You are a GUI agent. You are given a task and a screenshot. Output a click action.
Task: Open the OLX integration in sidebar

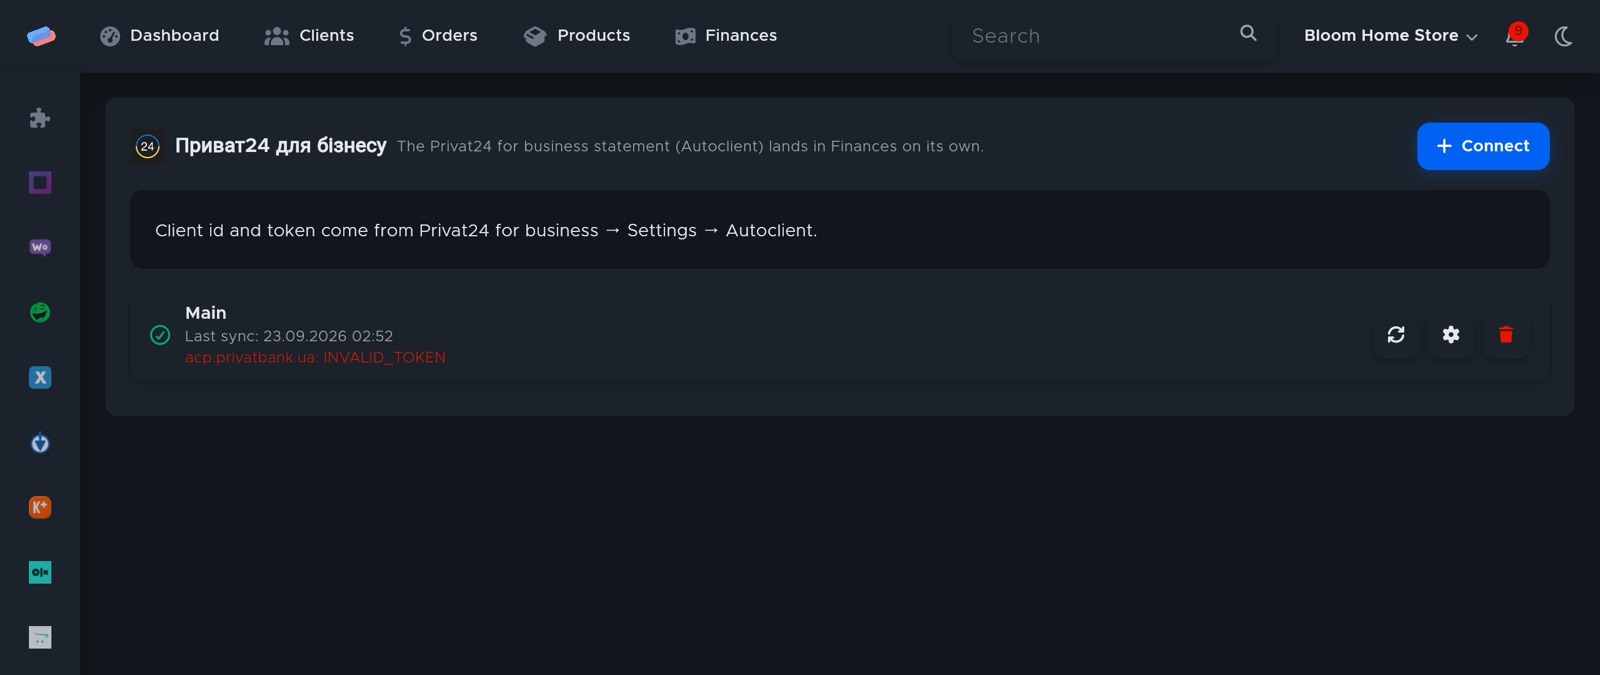pos(40,572)
